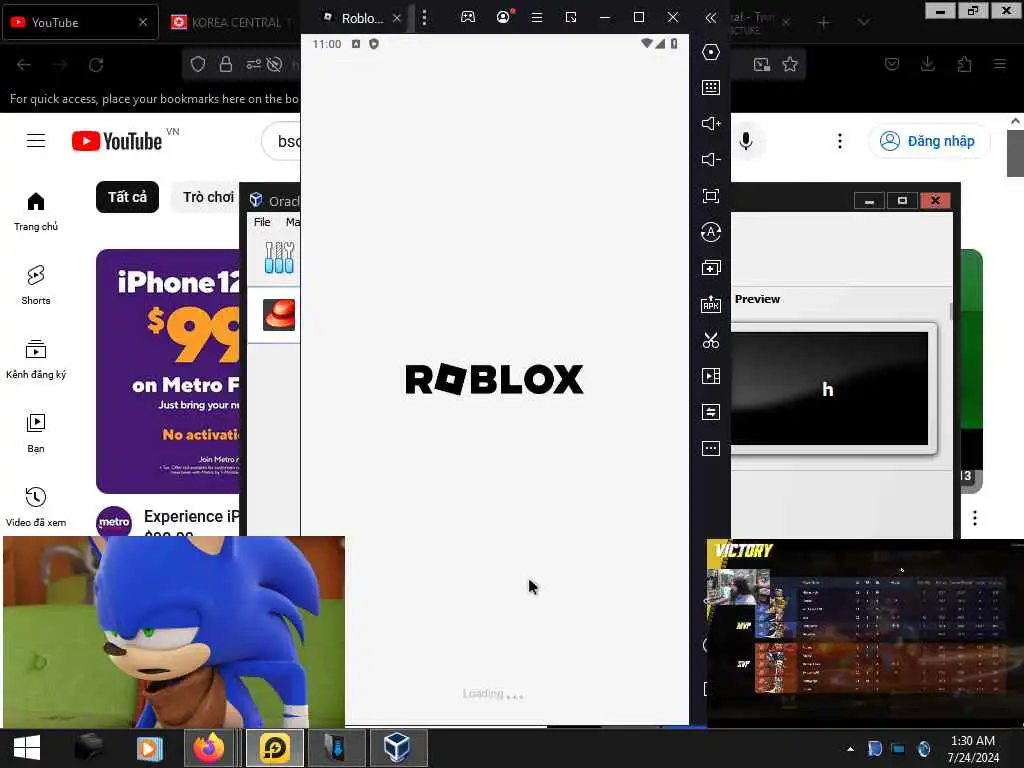Open the LDPlayer settings hexagon icon
Screen dimensions: 1024x768
[711, 52]
